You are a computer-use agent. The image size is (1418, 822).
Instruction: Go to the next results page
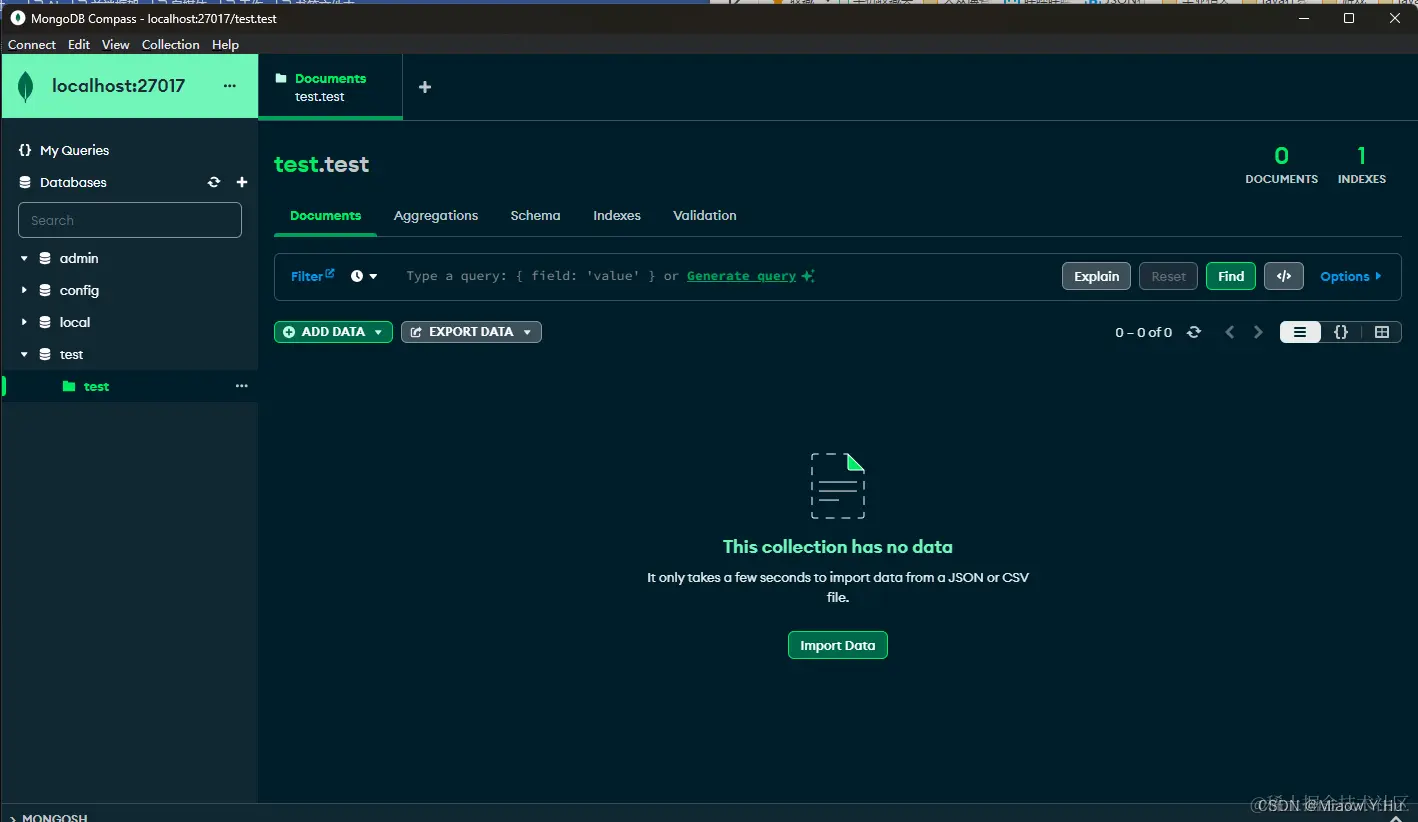pos(1258,332)
